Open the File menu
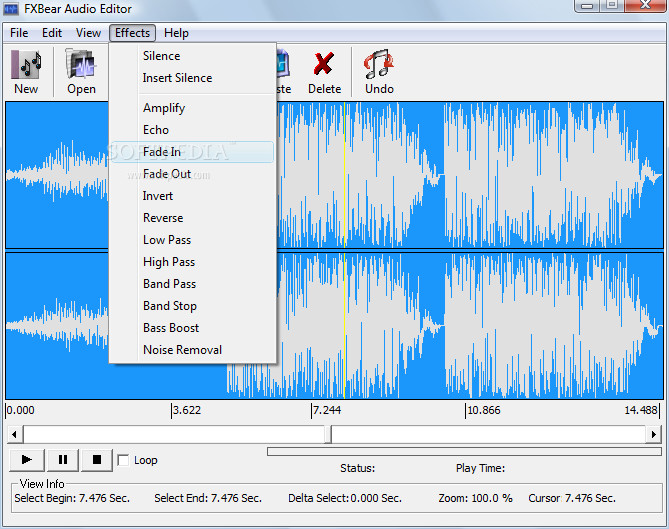The height and width of the screenshot is (529, 669). point(19,33)
